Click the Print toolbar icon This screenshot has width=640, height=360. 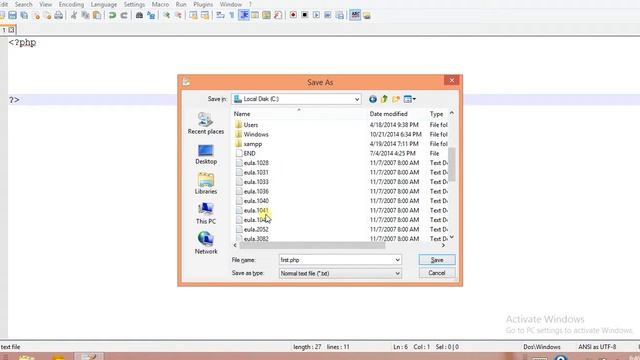[59, 15]
